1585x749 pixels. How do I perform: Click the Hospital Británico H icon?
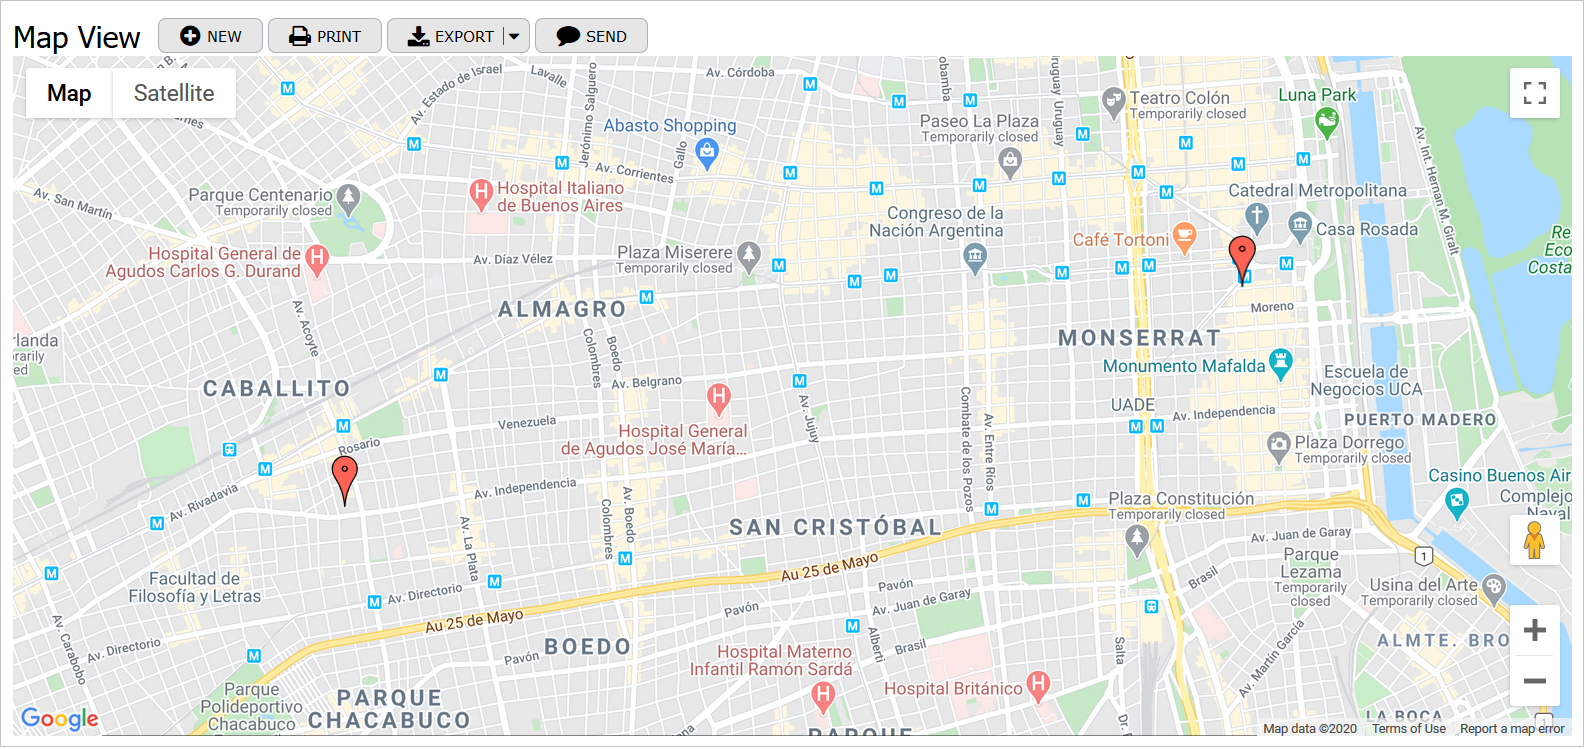1038,686
